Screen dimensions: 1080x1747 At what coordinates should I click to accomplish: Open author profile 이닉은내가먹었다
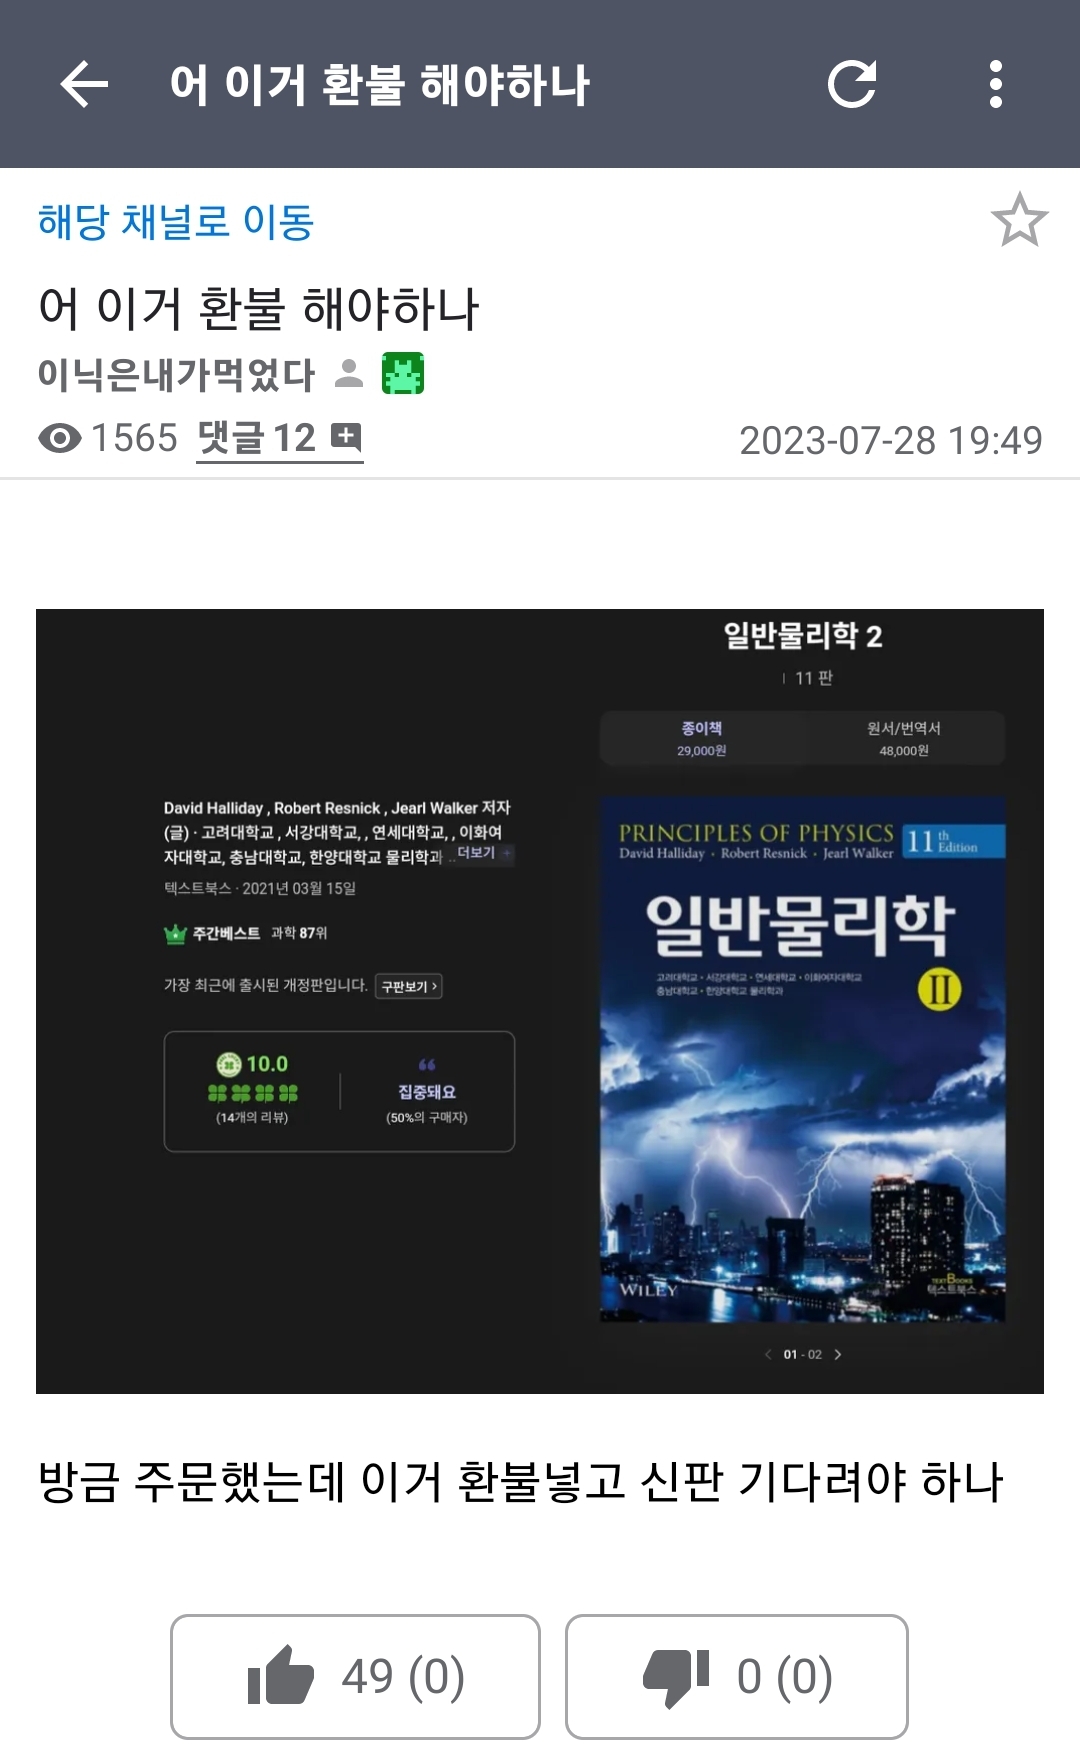(x=176, y=374)
